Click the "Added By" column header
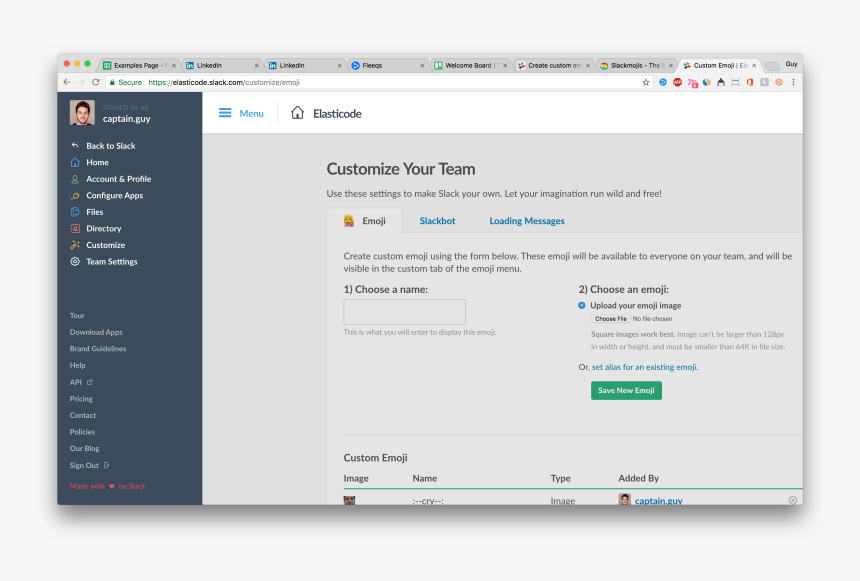 pos(638,478)
